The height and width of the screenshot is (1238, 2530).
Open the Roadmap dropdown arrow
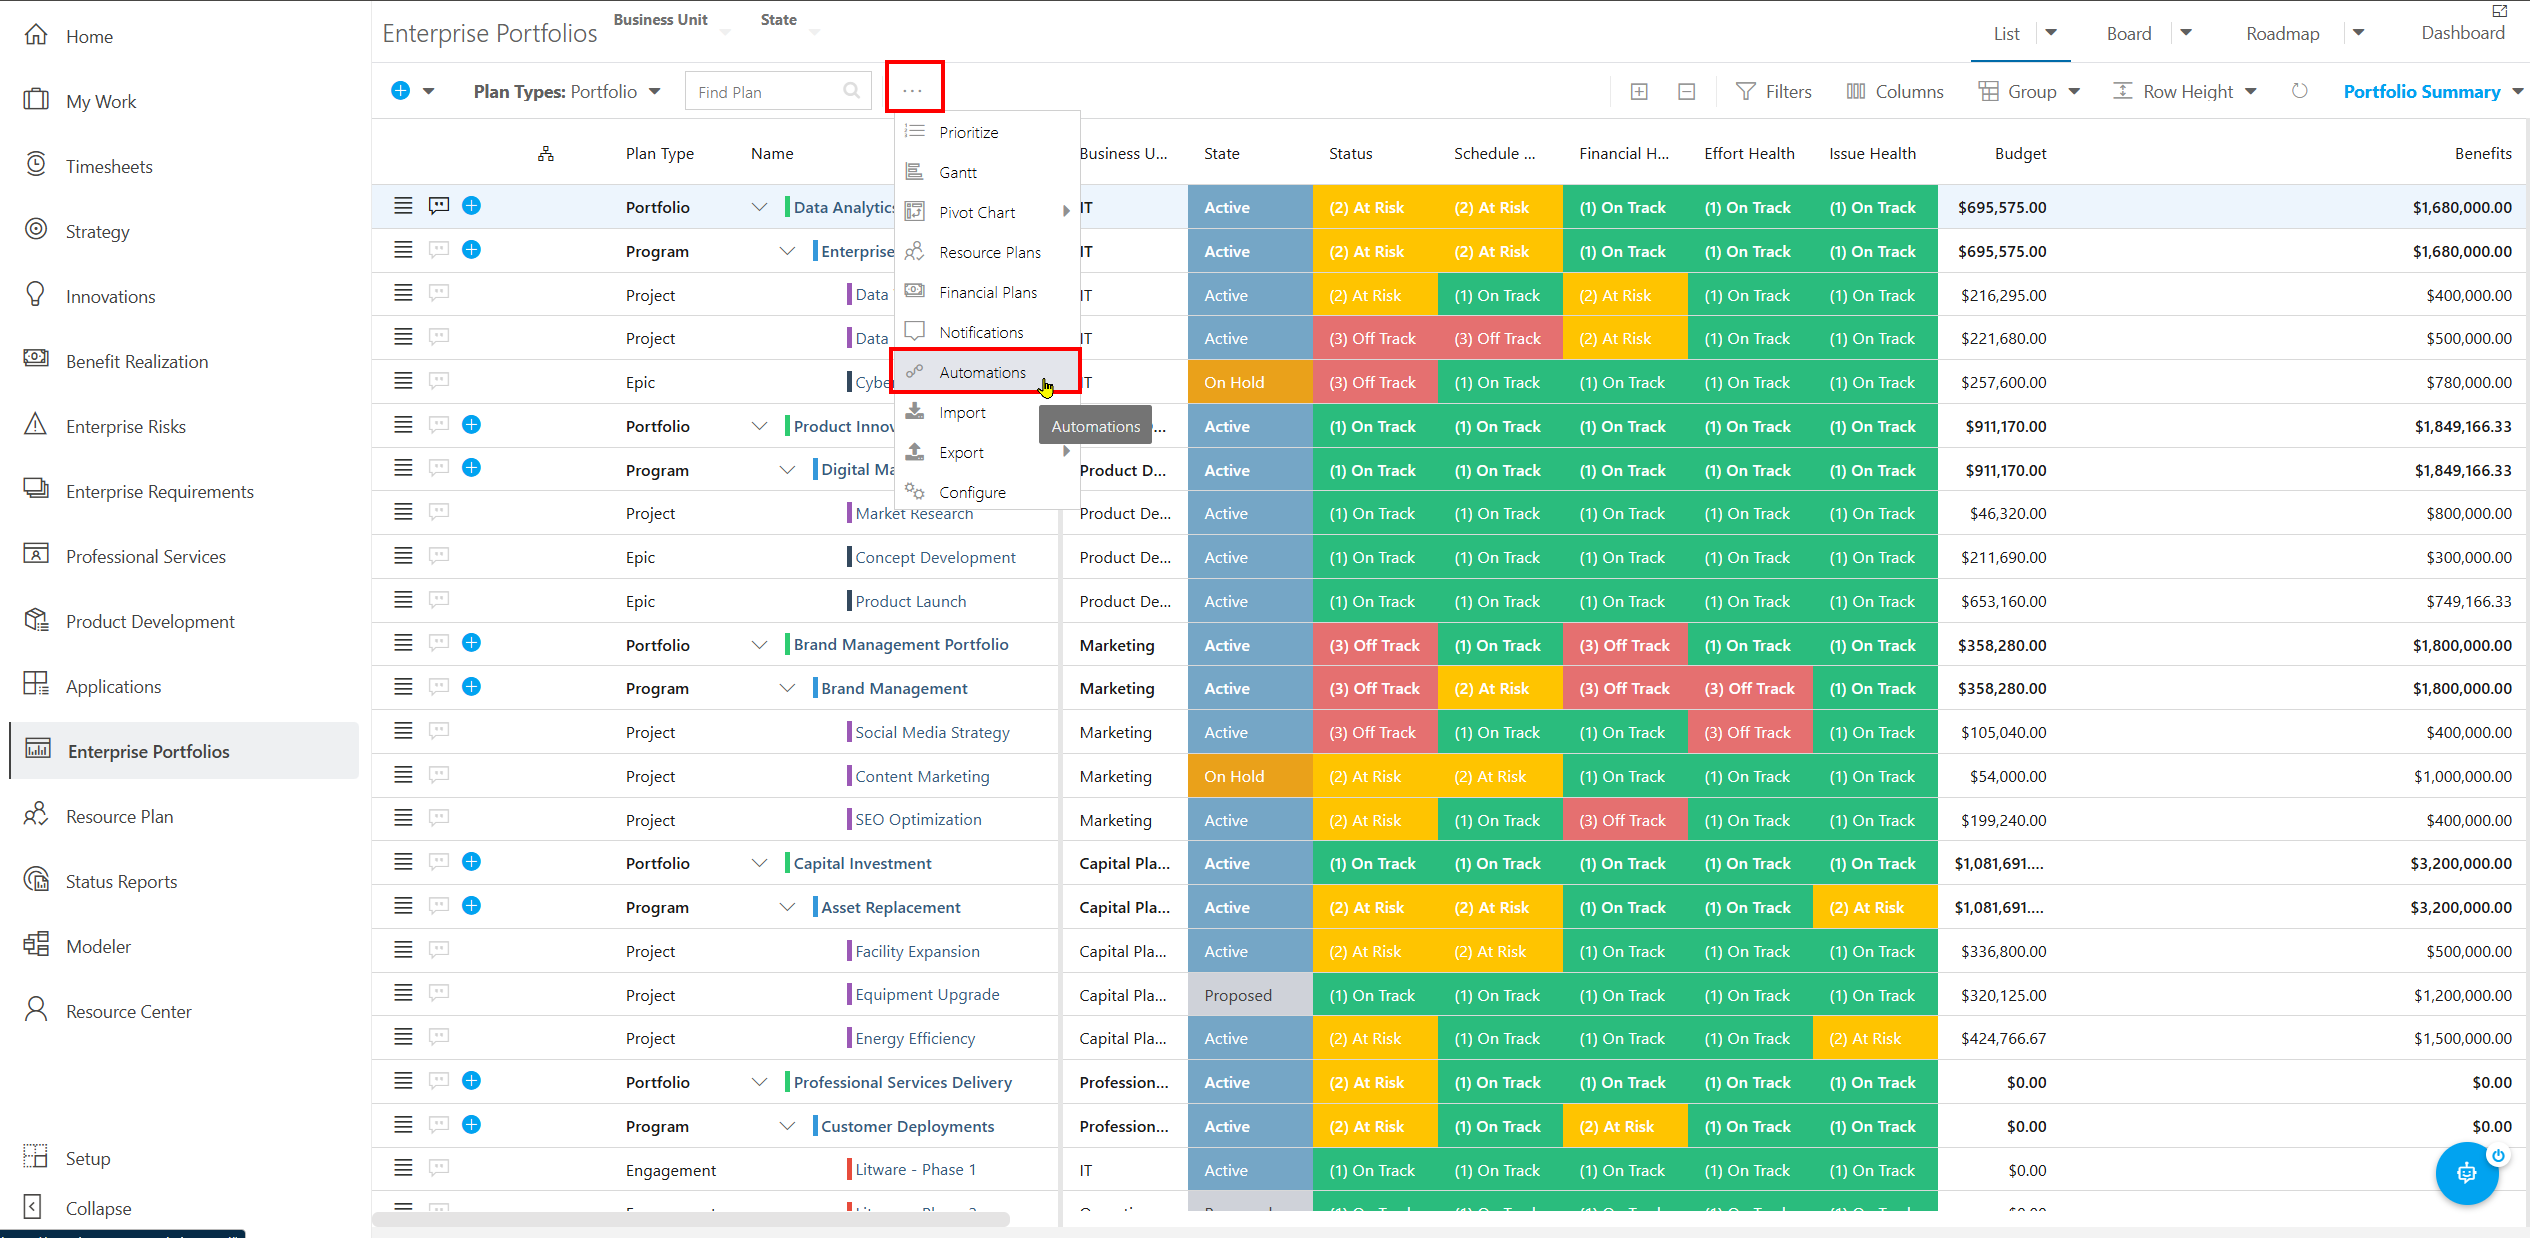2358,33
